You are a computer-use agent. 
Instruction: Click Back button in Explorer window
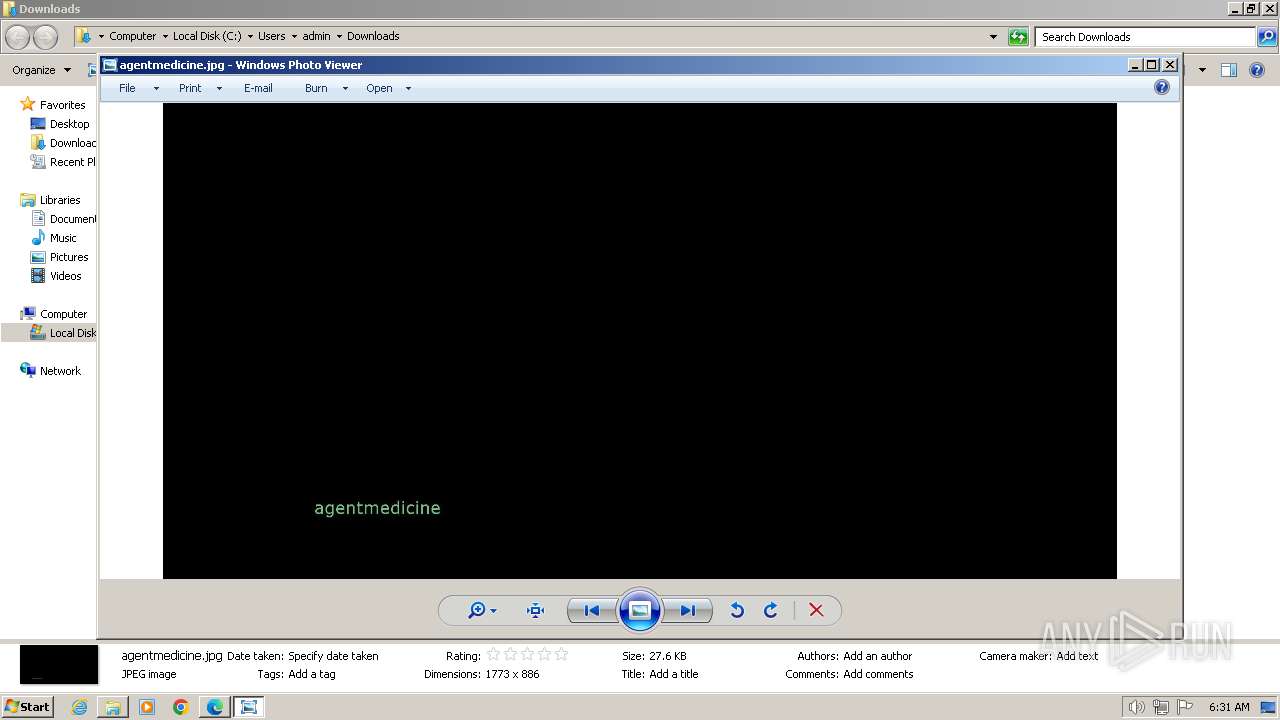click(x=18, y=37)
